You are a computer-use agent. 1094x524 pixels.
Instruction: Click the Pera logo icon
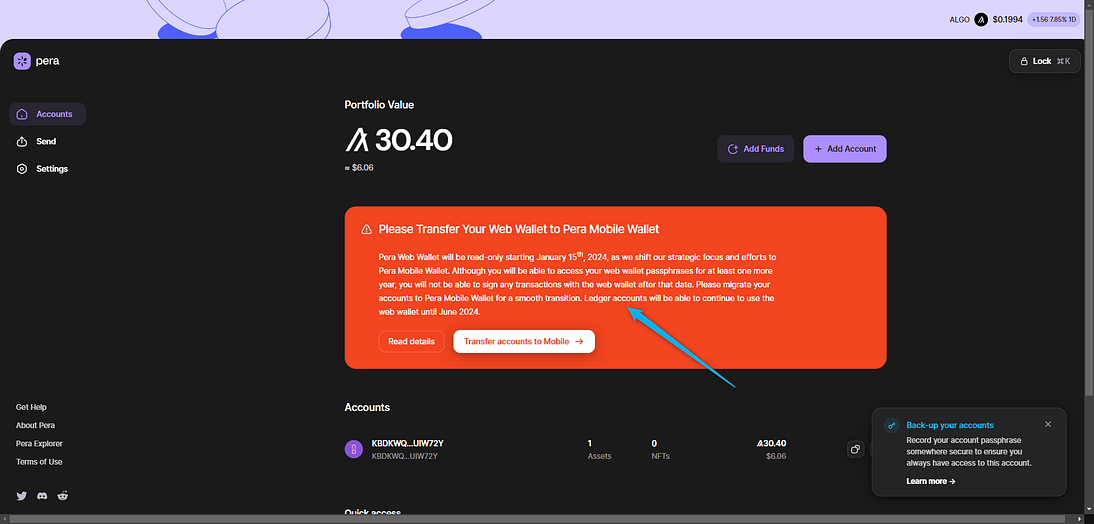point(22,61)
